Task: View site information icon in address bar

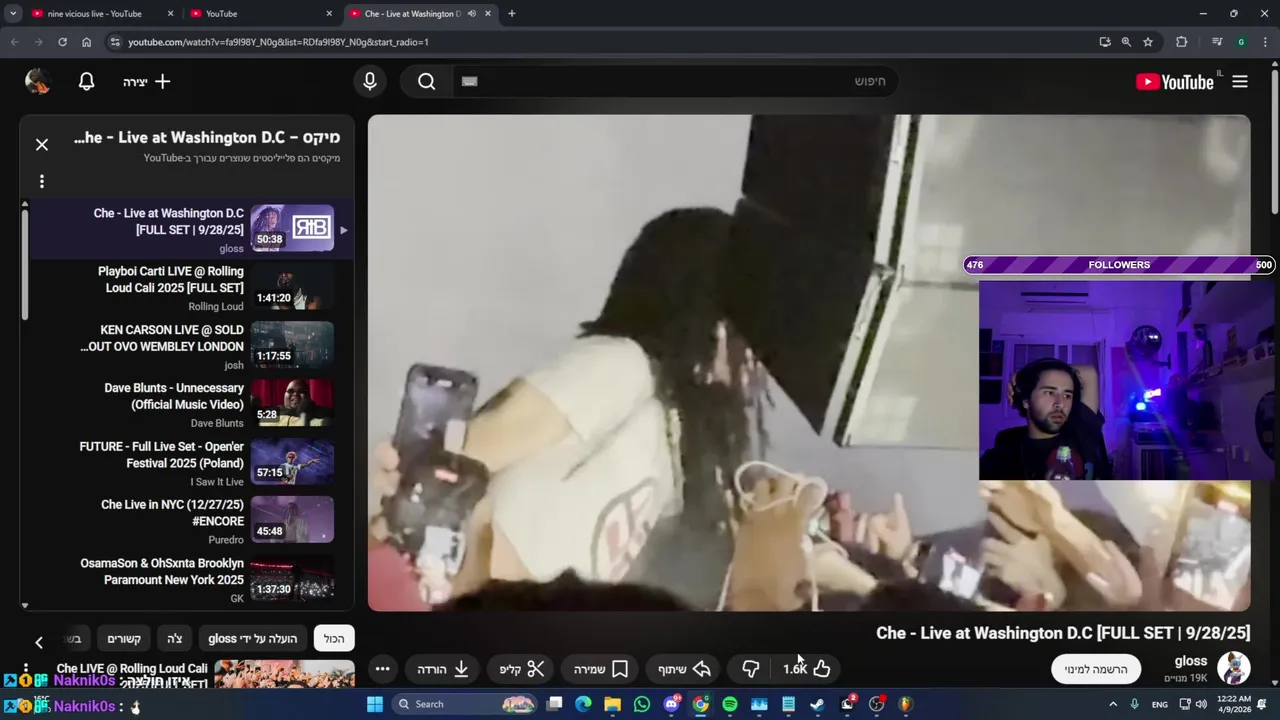Action: [115, 42]
